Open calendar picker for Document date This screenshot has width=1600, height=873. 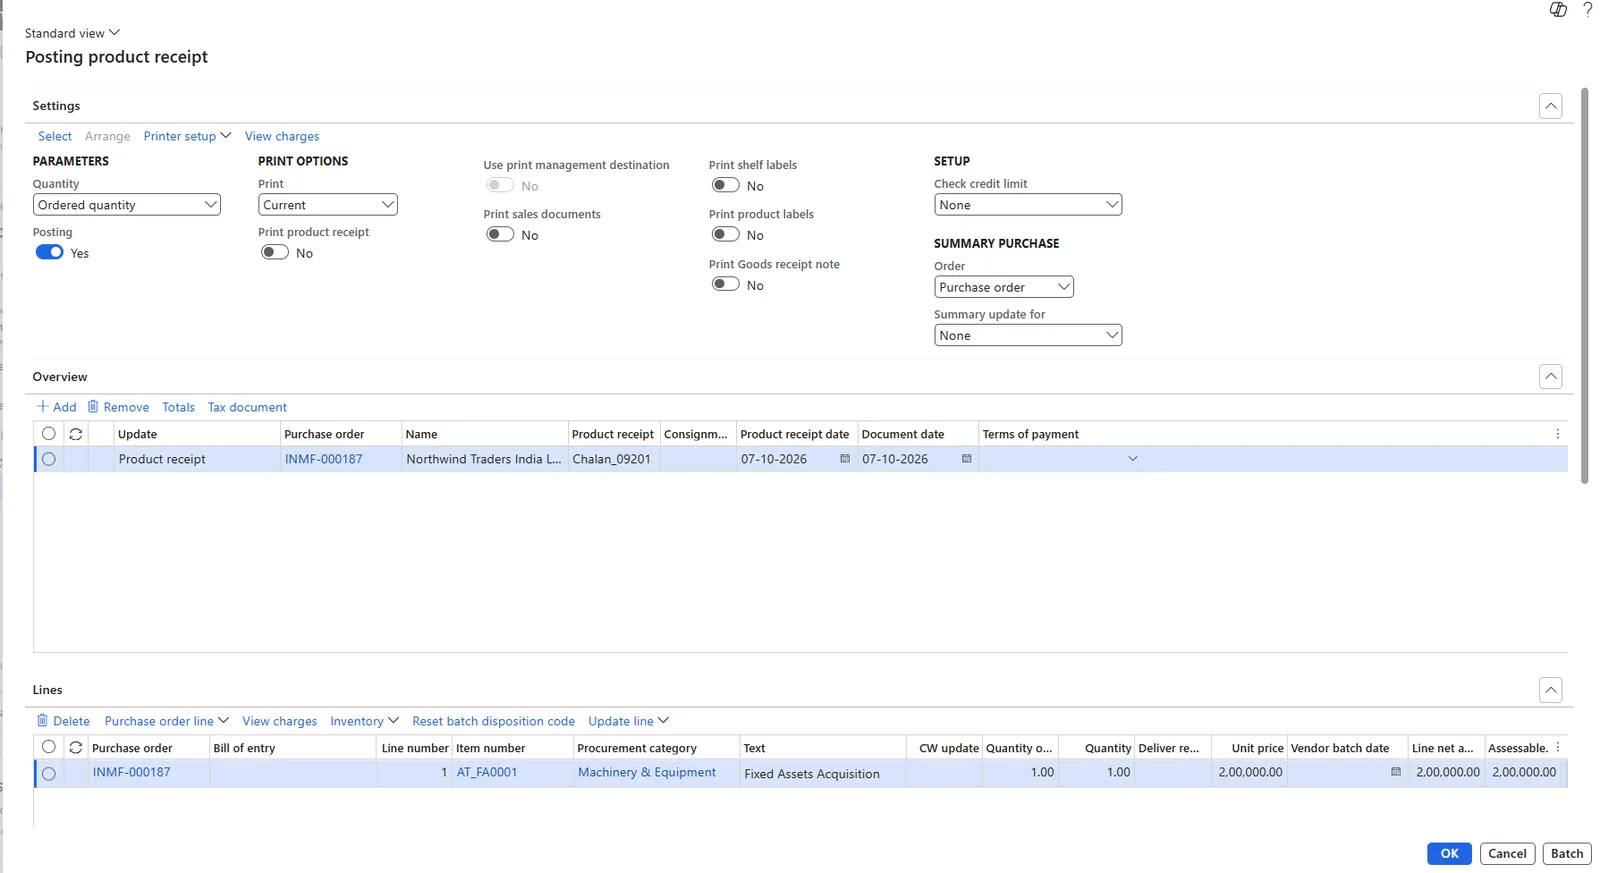(967, 459)
